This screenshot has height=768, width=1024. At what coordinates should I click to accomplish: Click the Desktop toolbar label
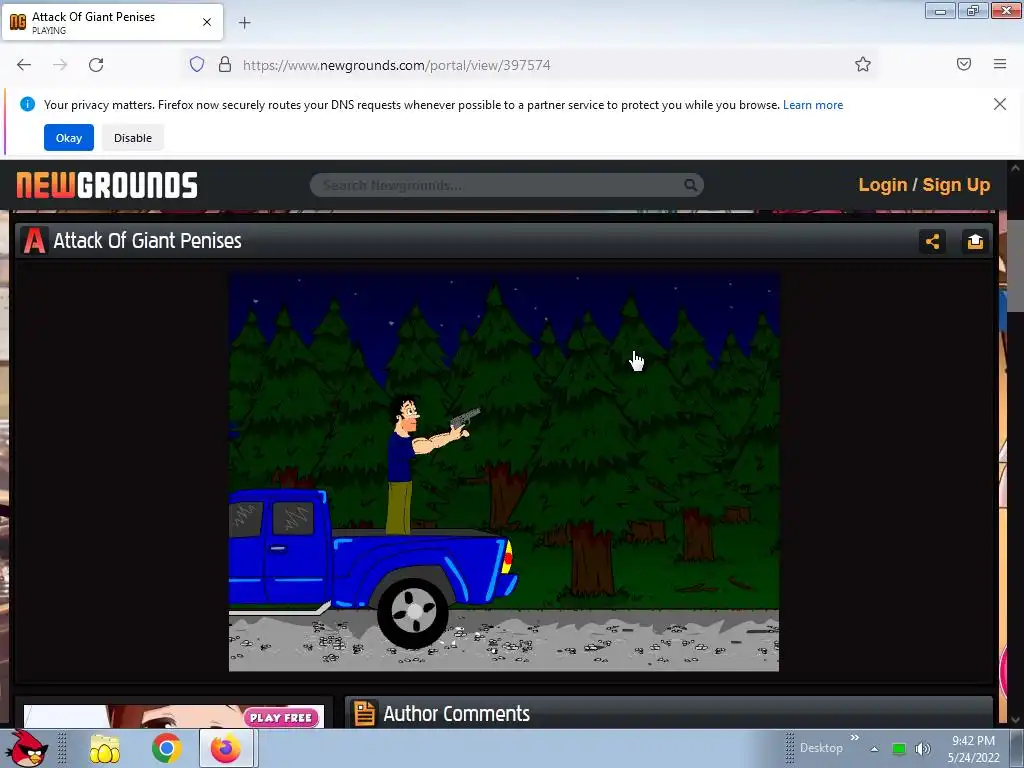[821, 748]
